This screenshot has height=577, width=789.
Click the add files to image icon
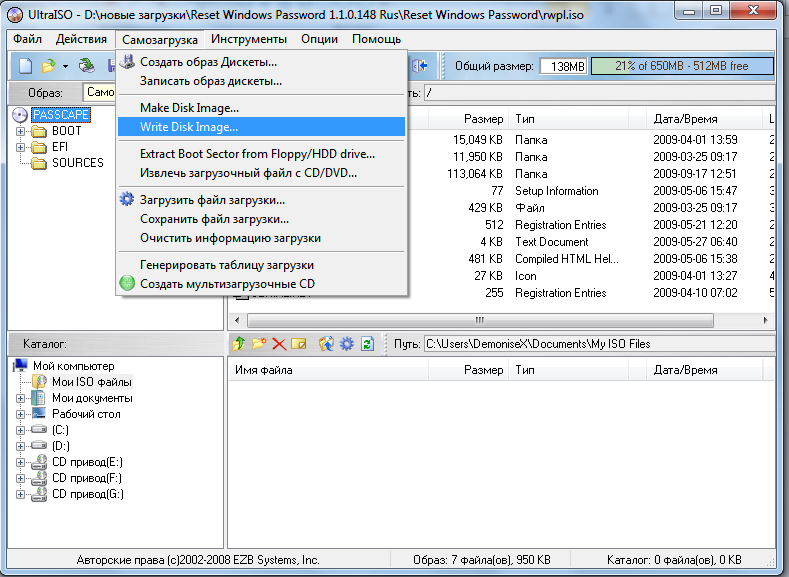327,344
